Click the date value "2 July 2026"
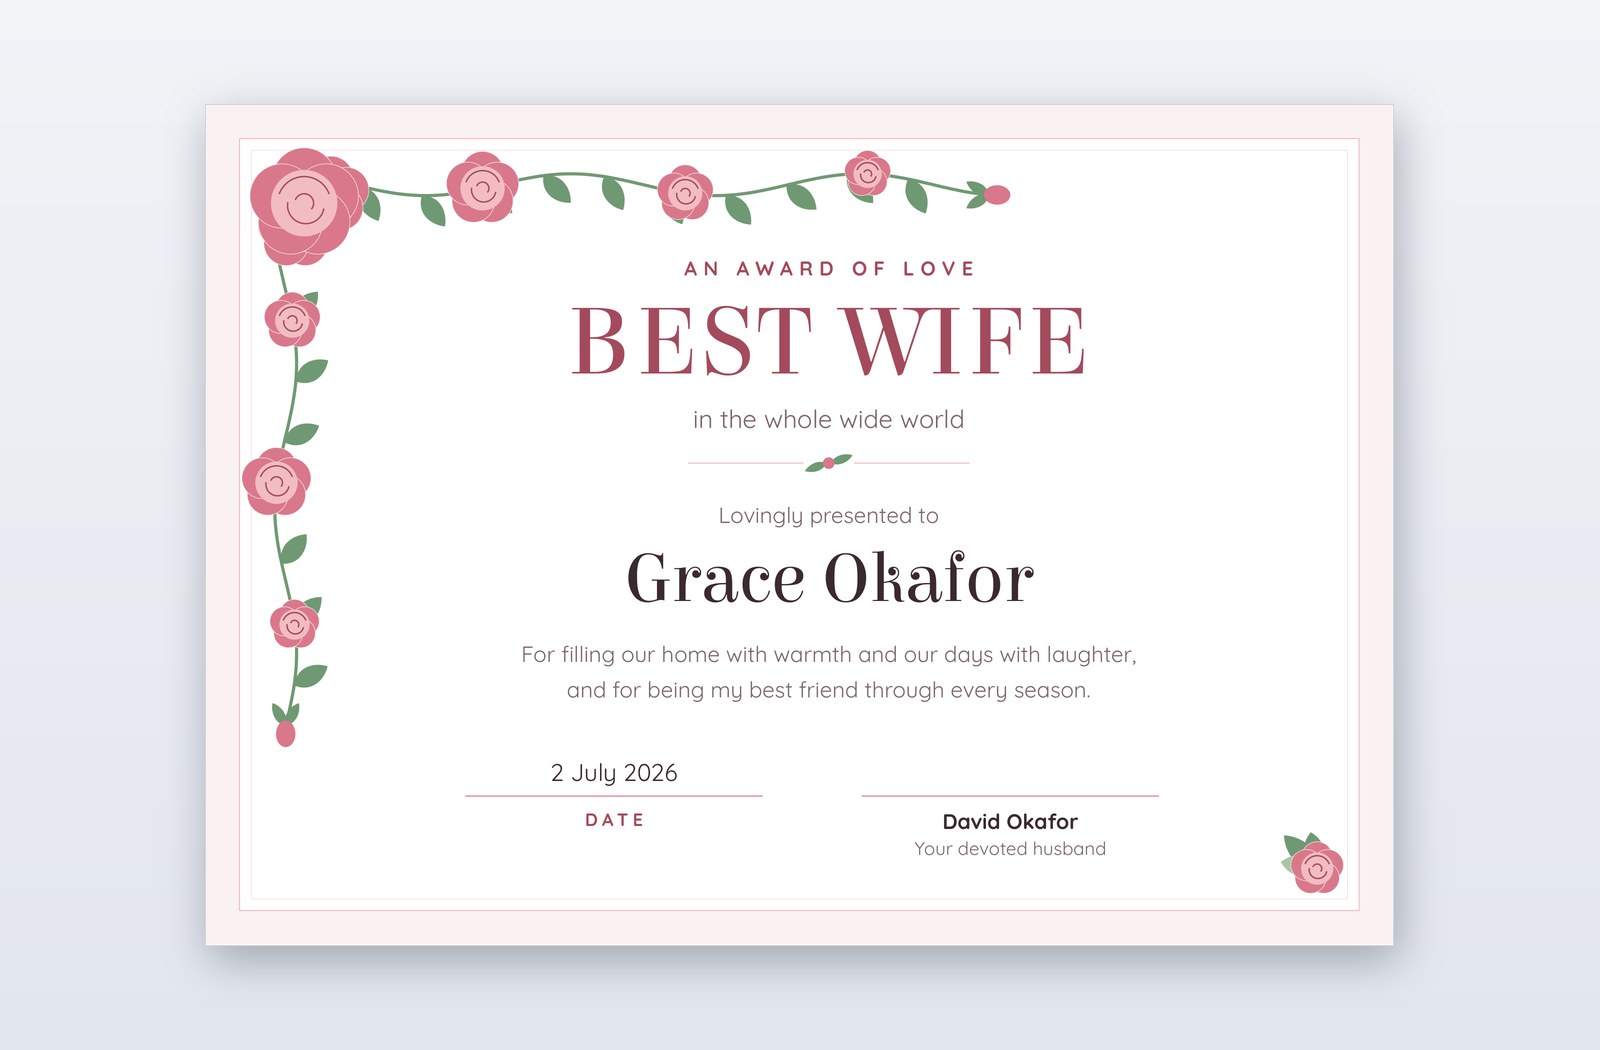Viewport: 1600px width, 1050px height. click(x=614, y=773)
